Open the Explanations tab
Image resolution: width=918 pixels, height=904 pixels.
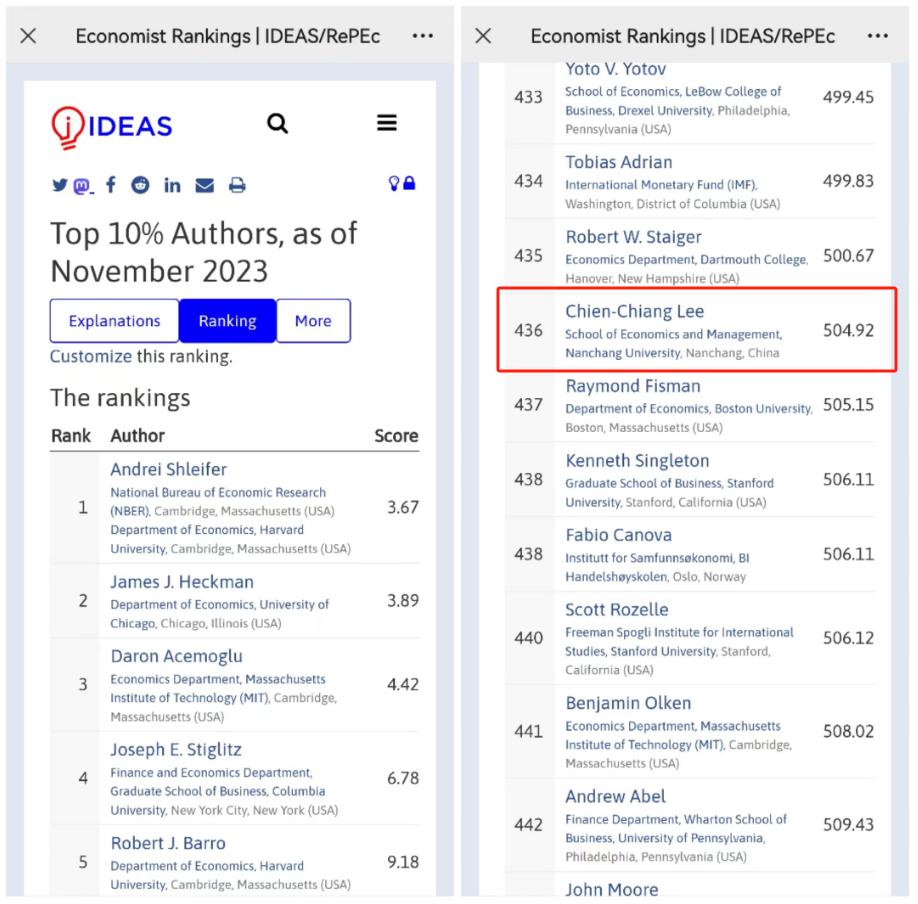pyautogui.click(x=114, y=321)
